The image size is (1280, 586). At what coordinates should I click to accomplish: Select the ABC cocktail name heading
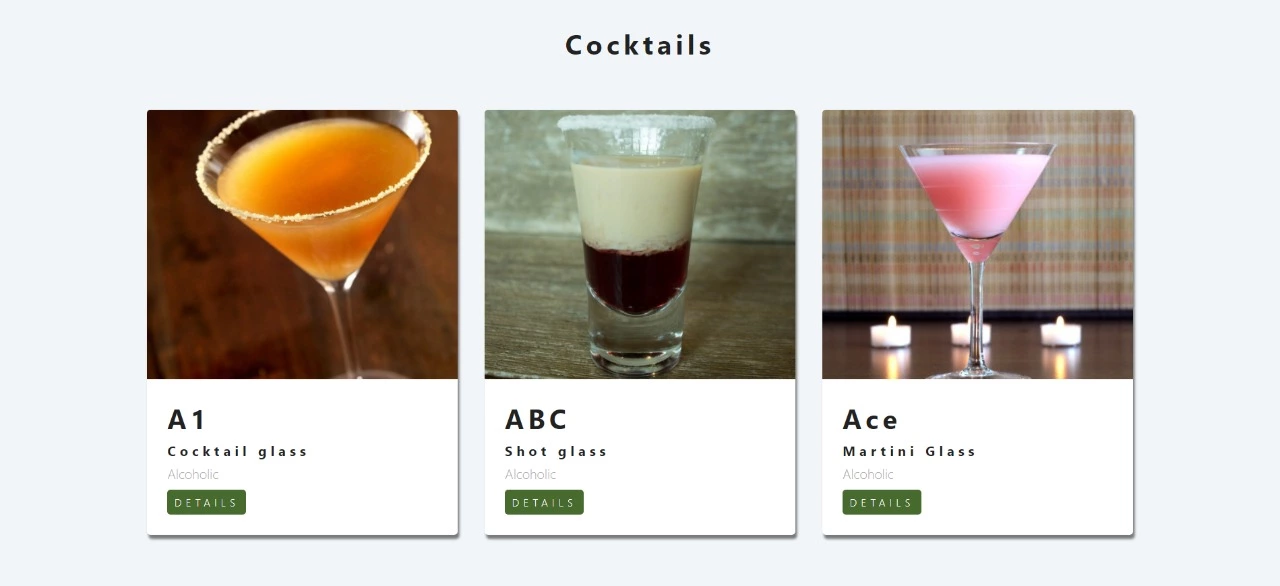coord(536,419)
